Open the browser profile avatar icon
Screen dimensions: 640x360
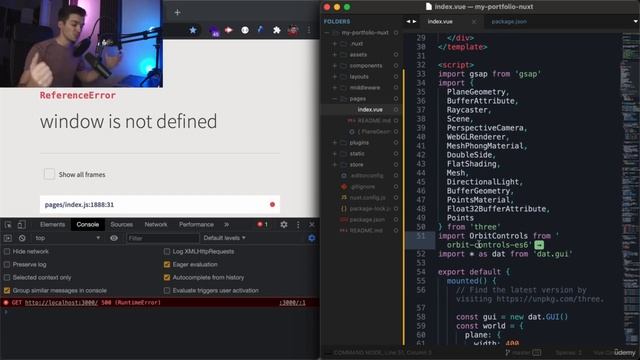[x=293, y=30]
